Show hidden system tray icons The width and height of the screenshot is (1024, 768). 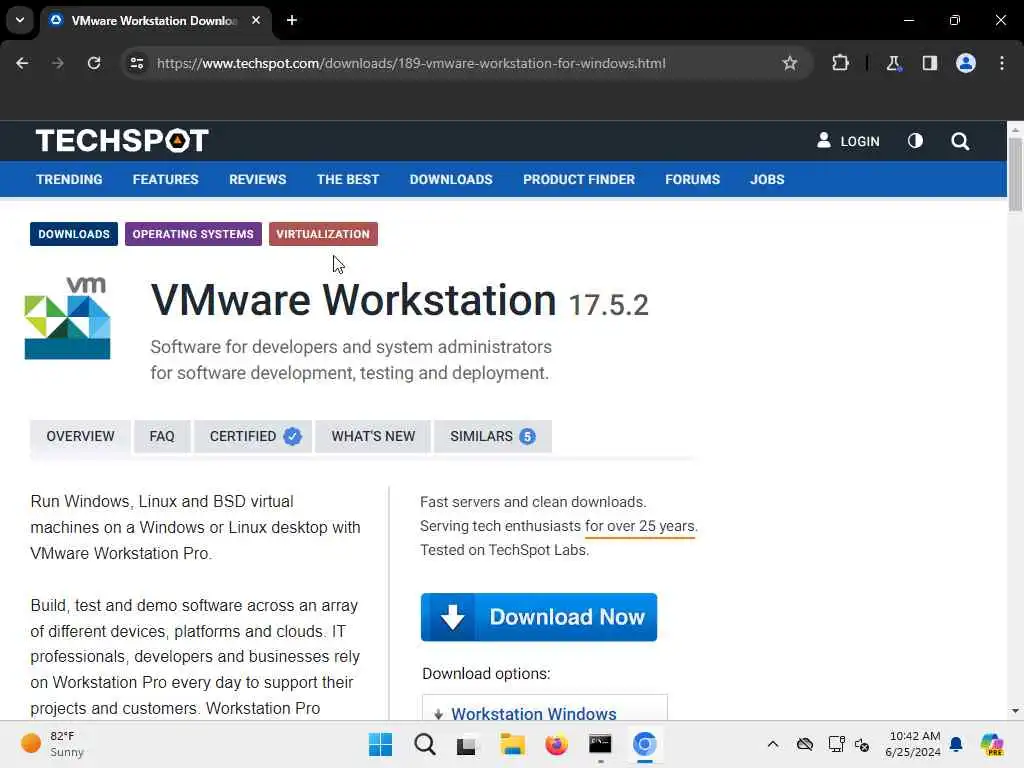coord(773,744)
